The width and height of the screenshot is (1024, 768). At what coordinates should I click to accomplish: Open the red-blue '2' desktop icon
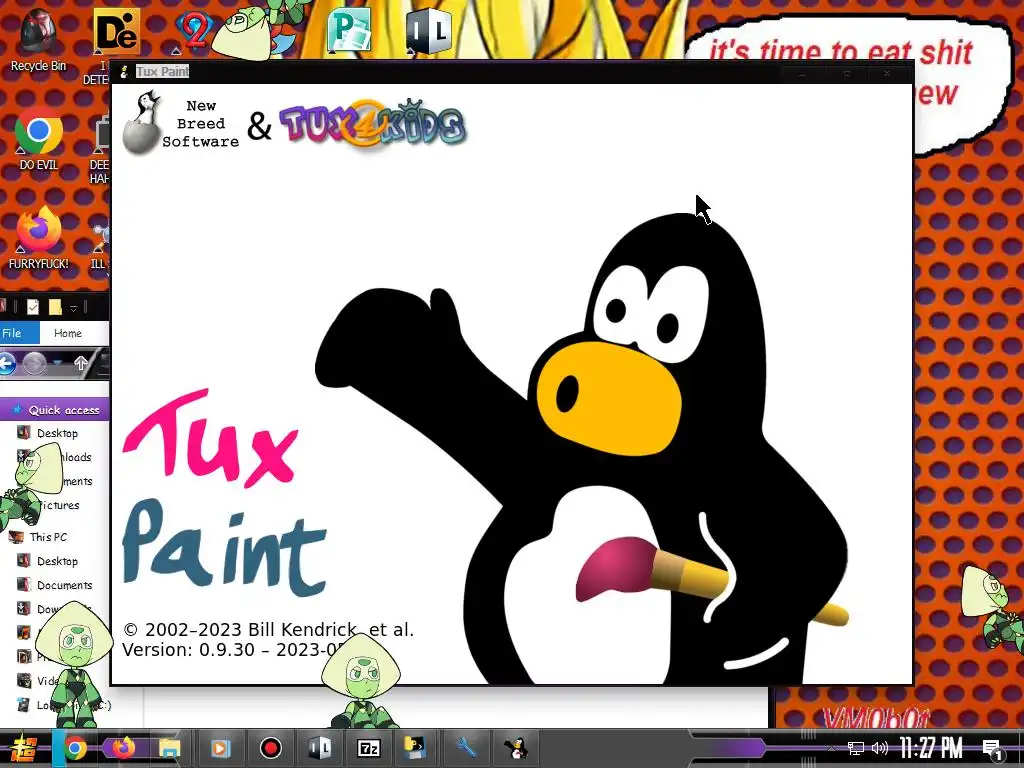click(194, 29)
